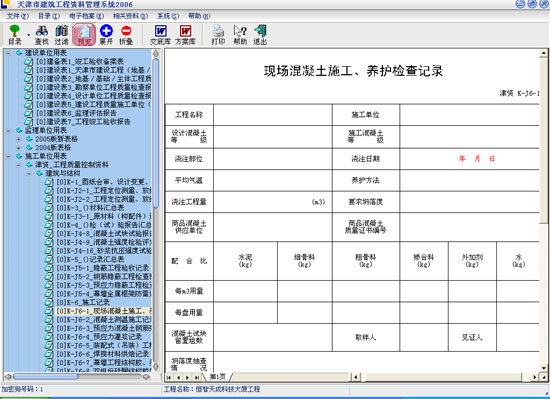Click the folder icon beside 施工单位用表
The height and width of the screenshot is (399, 550).
[x=19, y=156]
